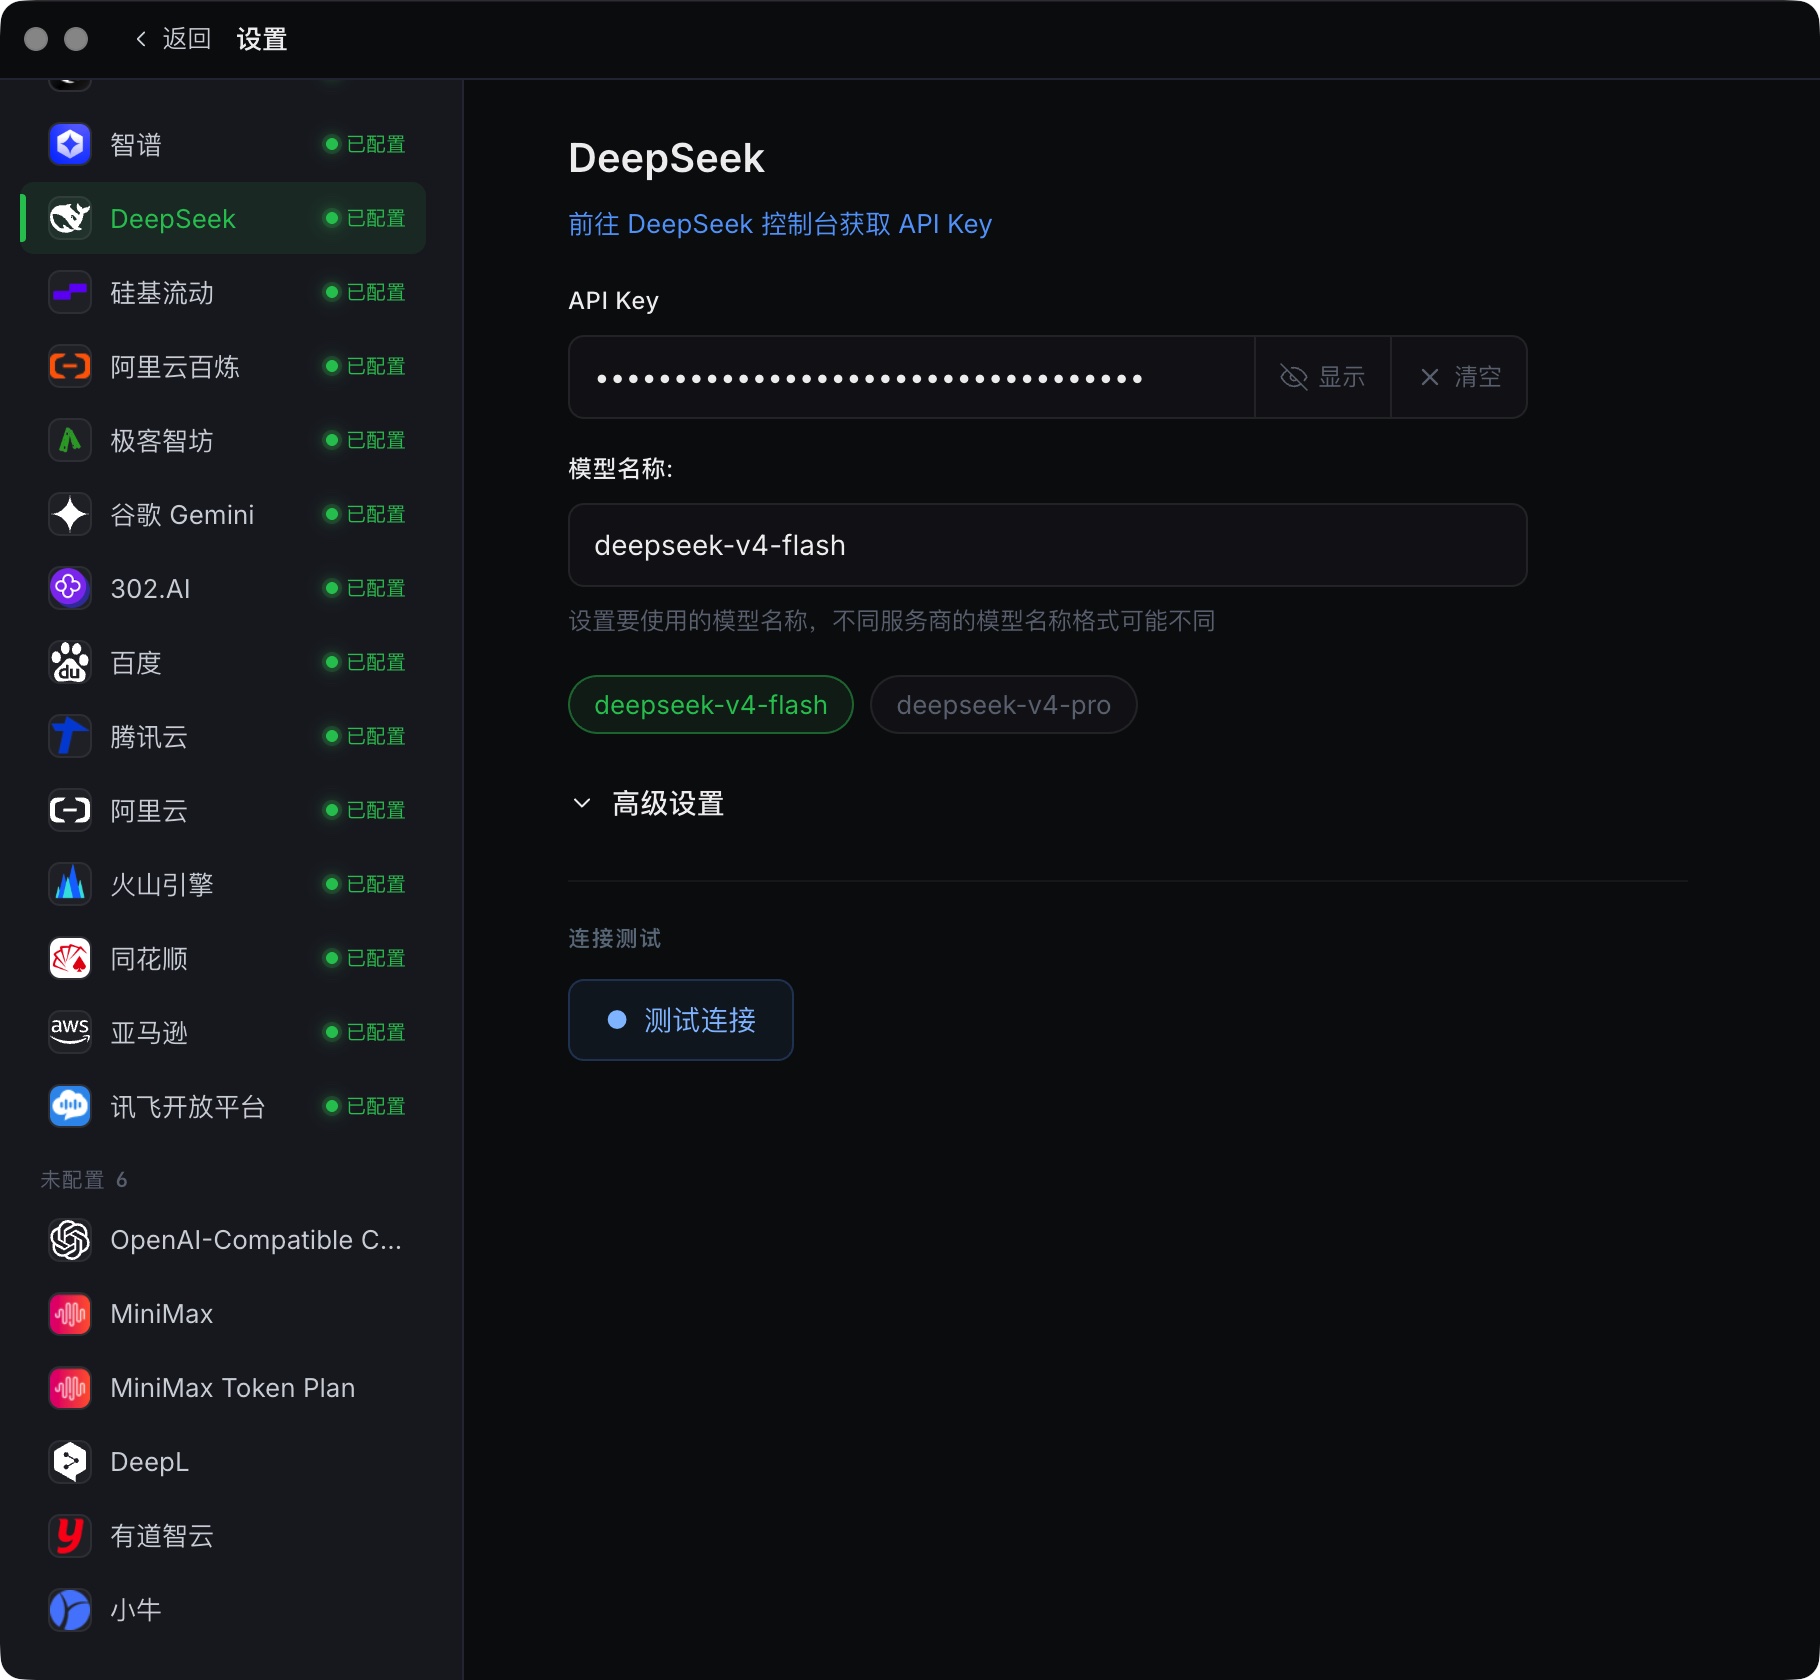
Task: Click the MiniMax Token Plan icon
Action: (x=70, y=1389)
